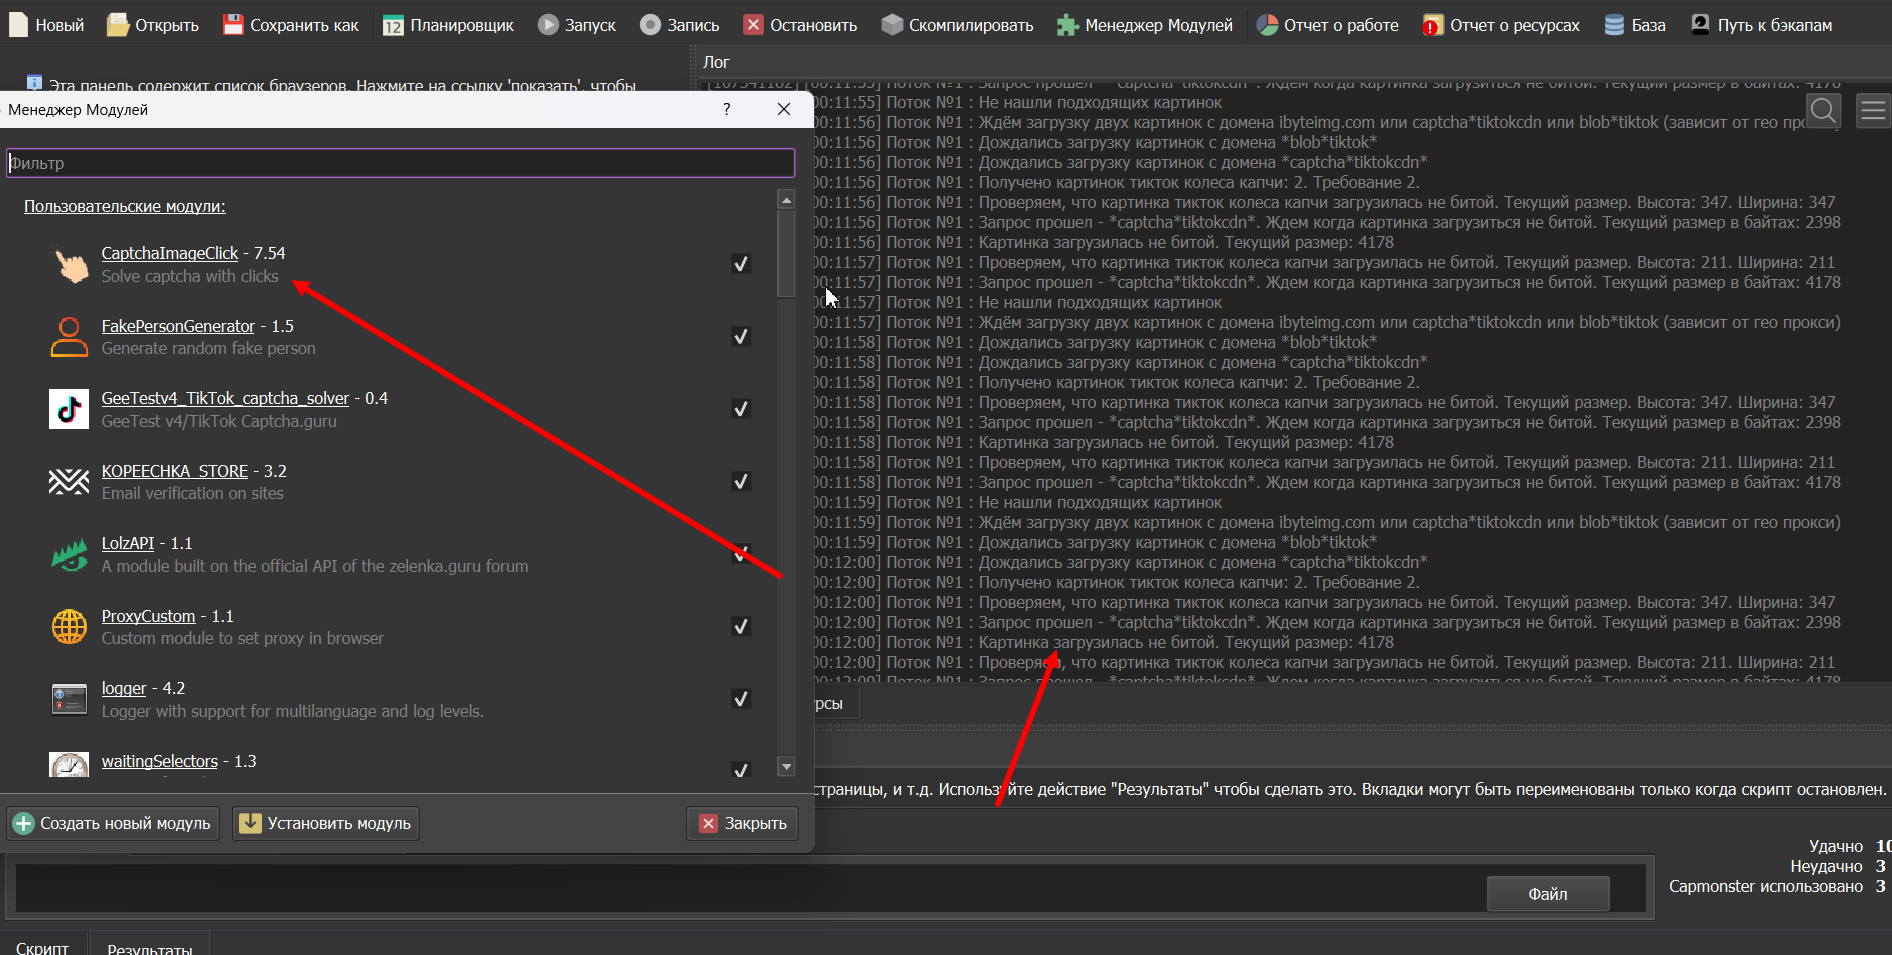Switch to the Скрипт tab
Screen dimensions: 1892x955
click(43, 947)
